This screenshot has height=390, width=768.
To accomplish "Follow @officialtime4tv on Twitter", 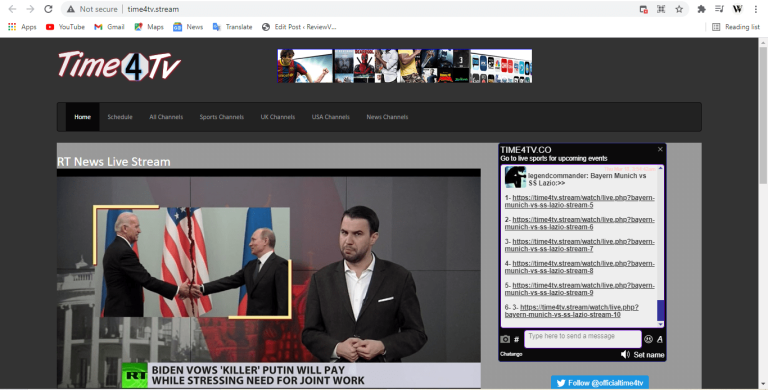I will pos(600,383).
